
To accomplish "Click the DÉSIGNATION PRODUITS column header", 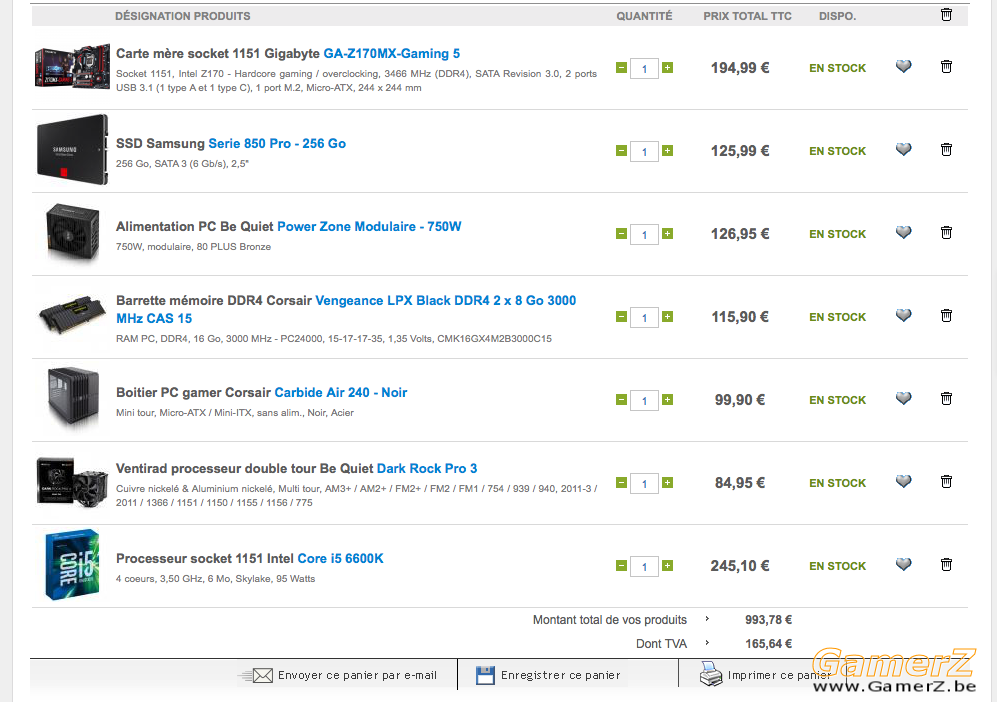I will [x=182, y=16].
